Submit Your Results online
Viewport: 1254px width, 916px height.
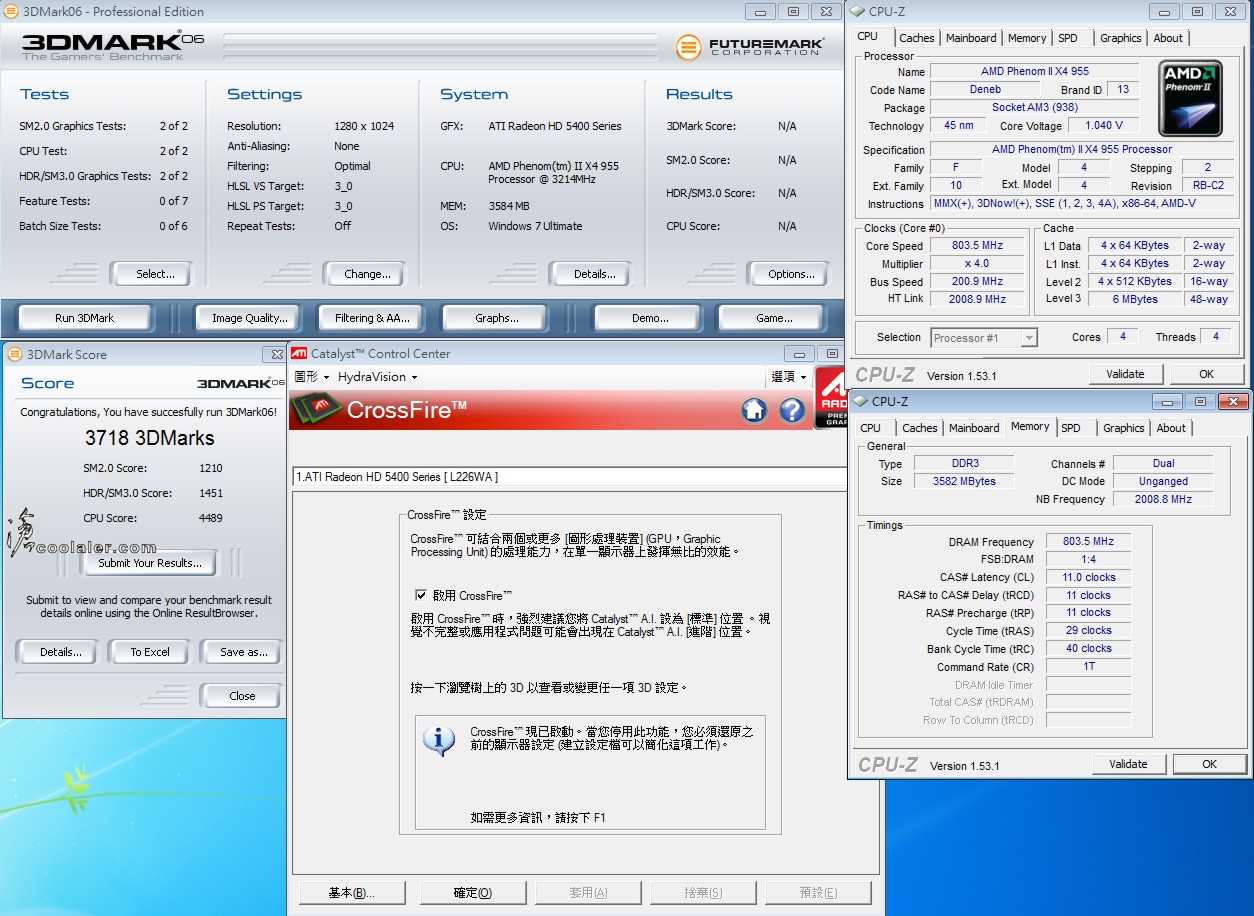click(150, 563)
